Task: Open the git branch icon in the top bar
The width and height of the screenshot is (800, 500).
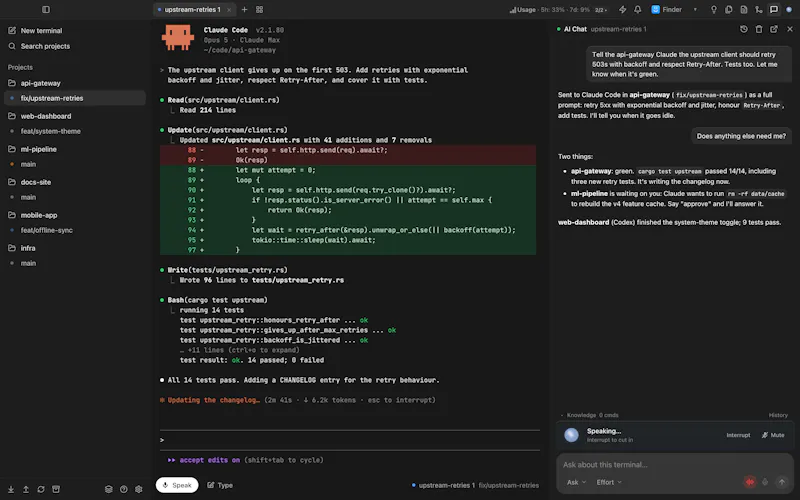Action: [759, 10]
